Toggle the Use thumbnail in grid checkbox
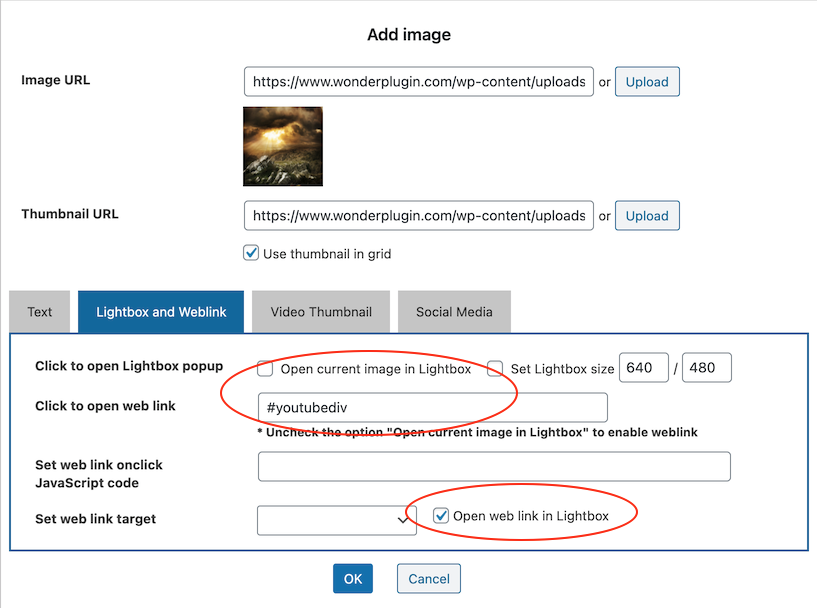817x608 pixels. coord(252,254)
